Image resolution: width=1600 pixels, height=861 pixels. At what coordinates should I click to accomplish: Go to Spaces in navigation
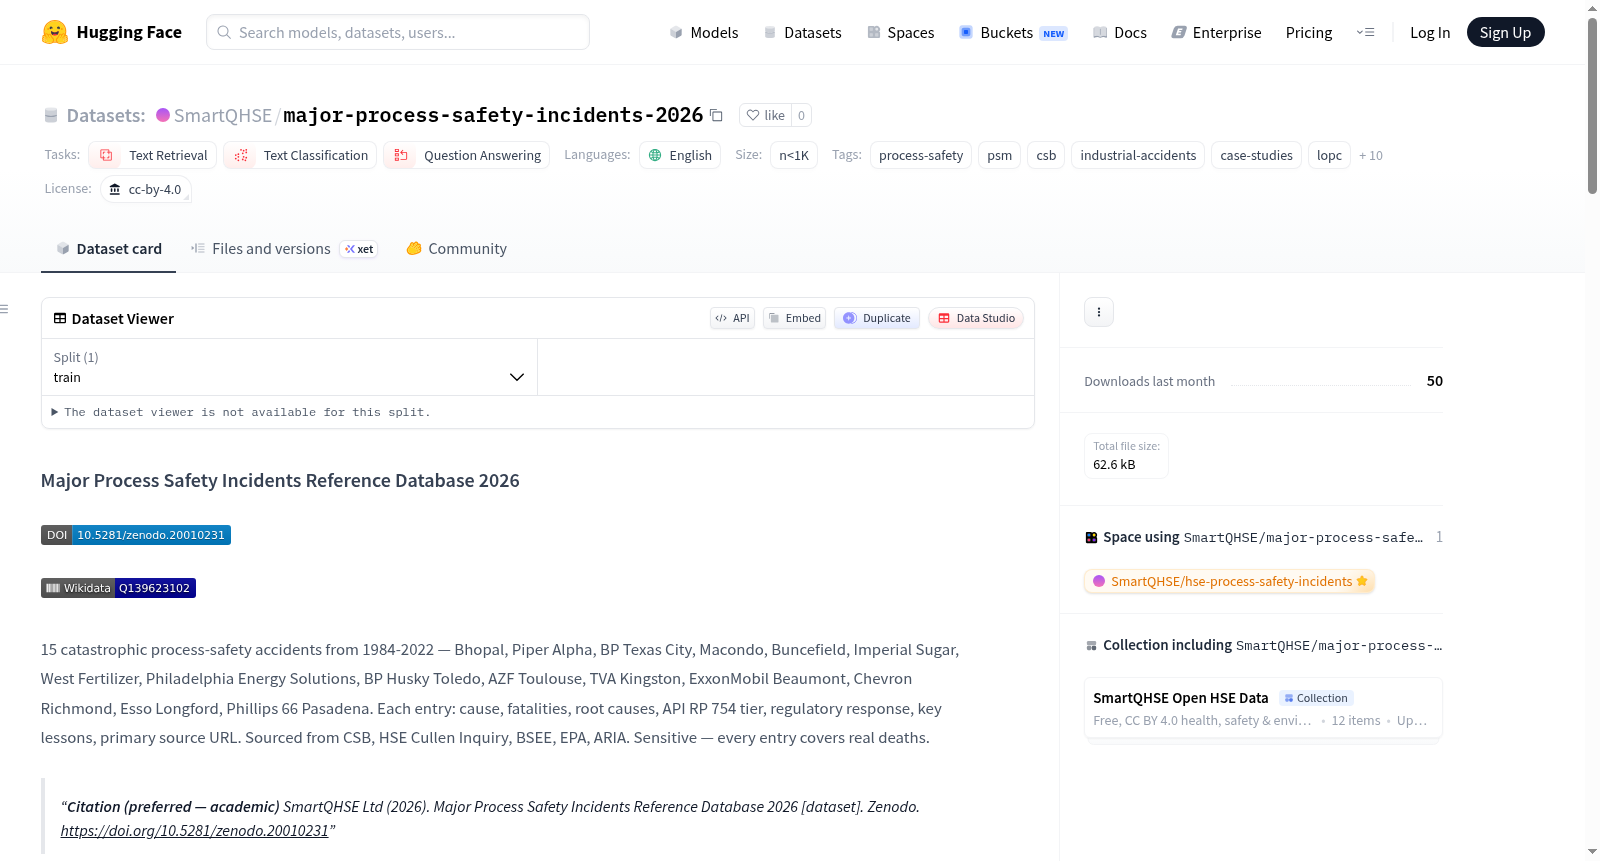point(901,32)
